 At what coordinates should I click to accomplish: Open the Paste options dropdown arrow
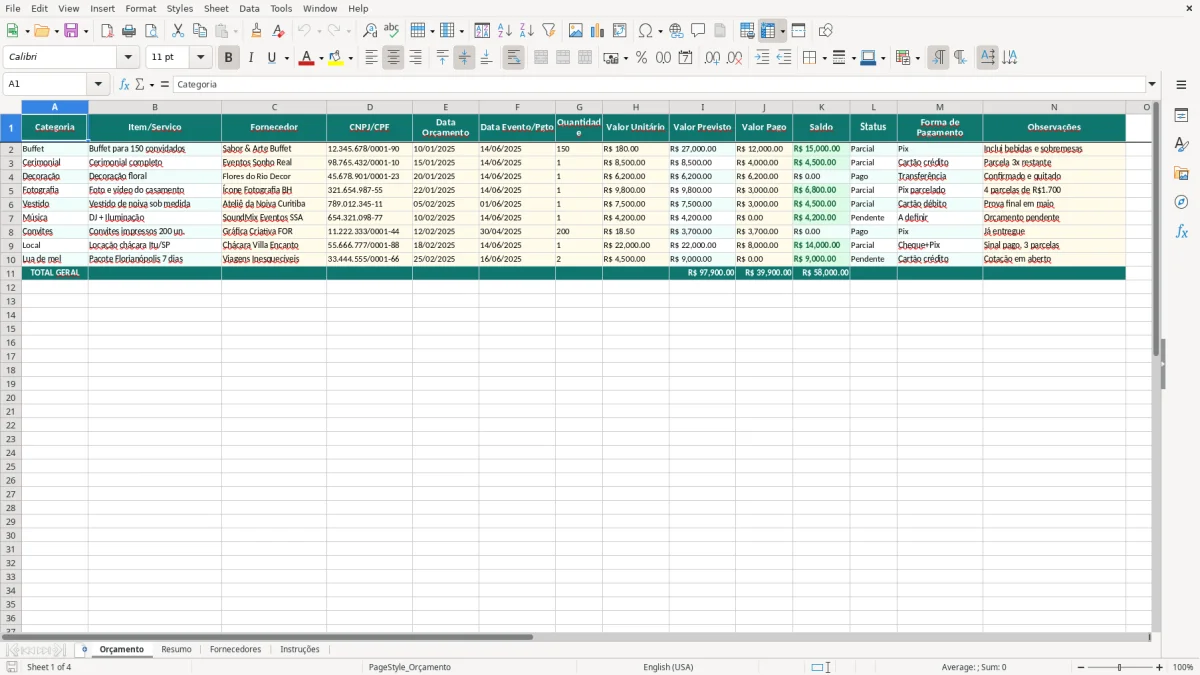235,31
